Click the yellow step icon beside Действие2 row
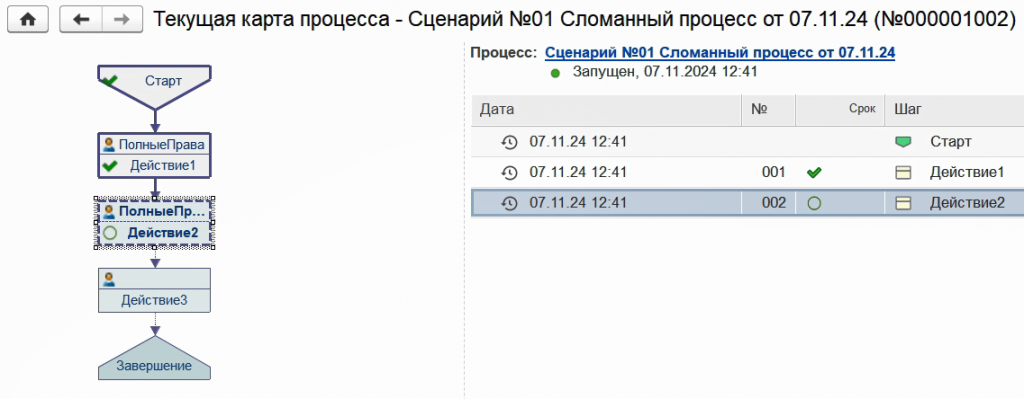The width and height of the screenshot is (1024, 399). pyautogui.click(x=903, y=203)
